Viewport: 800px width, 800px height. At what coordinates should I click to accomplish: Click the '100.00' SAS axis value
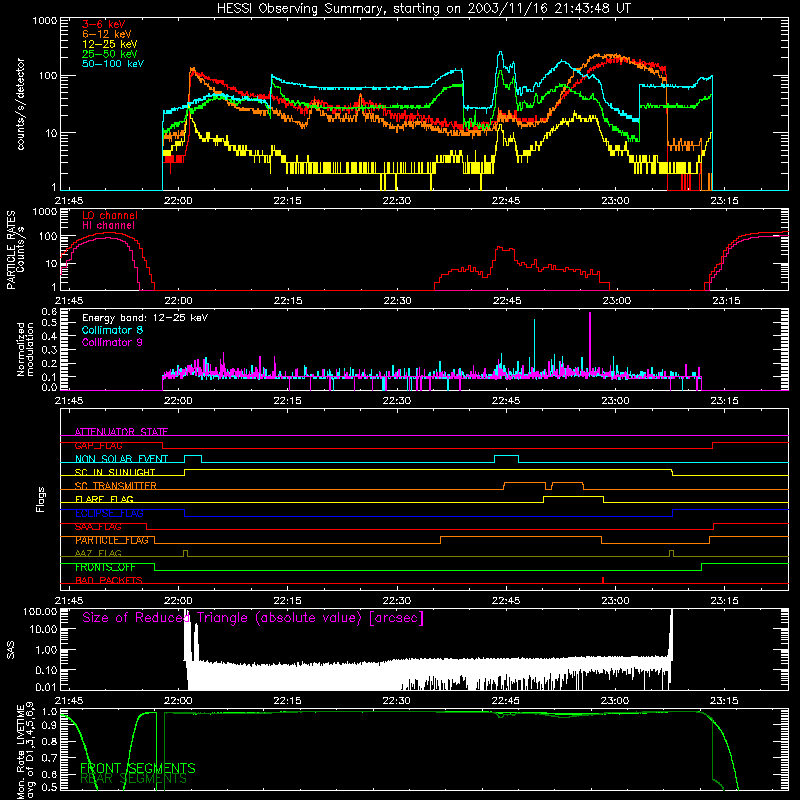(x=40, y=611)
